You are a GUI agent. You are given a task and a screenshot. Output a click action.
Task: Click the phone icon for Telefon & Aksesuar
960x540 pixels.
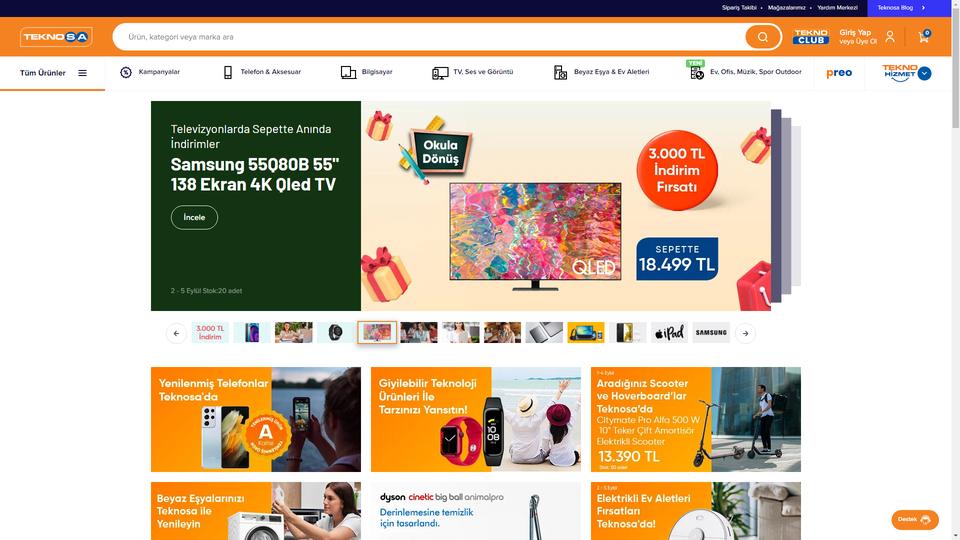click(228, 72)
